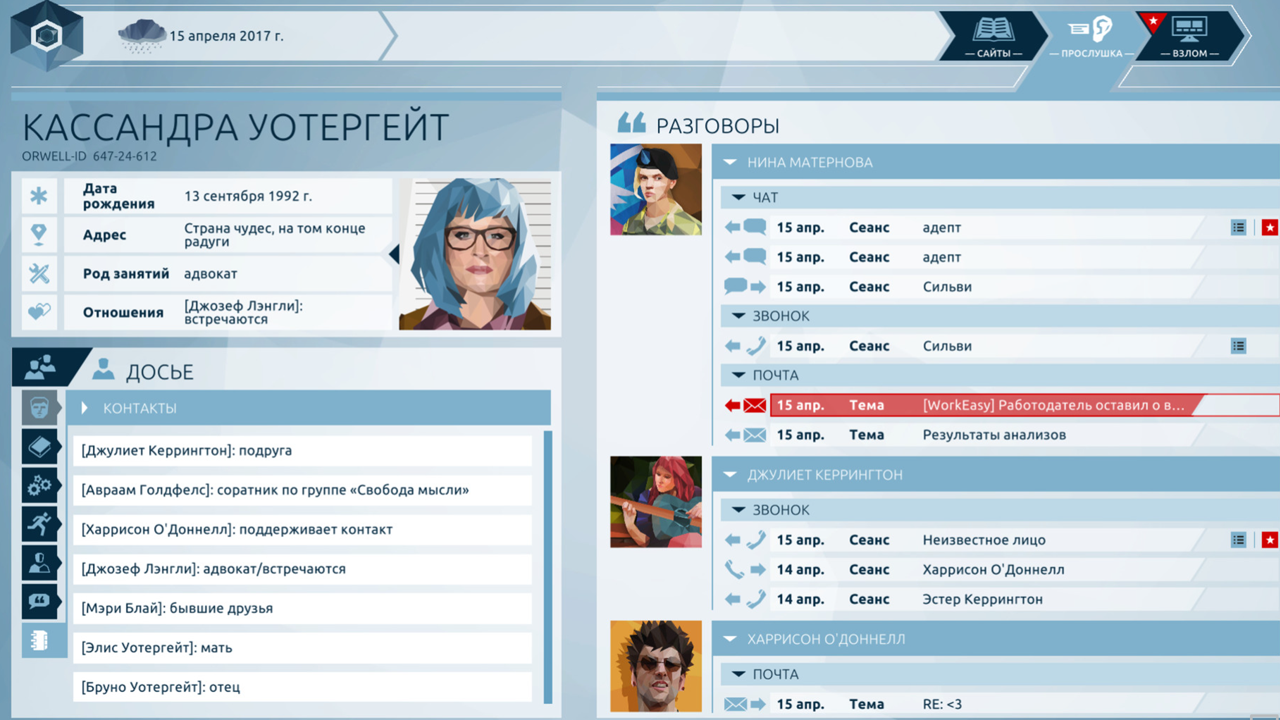Open the Результаты анализов email
Viewport: 1280px width, 720px height.
(993, 435)
